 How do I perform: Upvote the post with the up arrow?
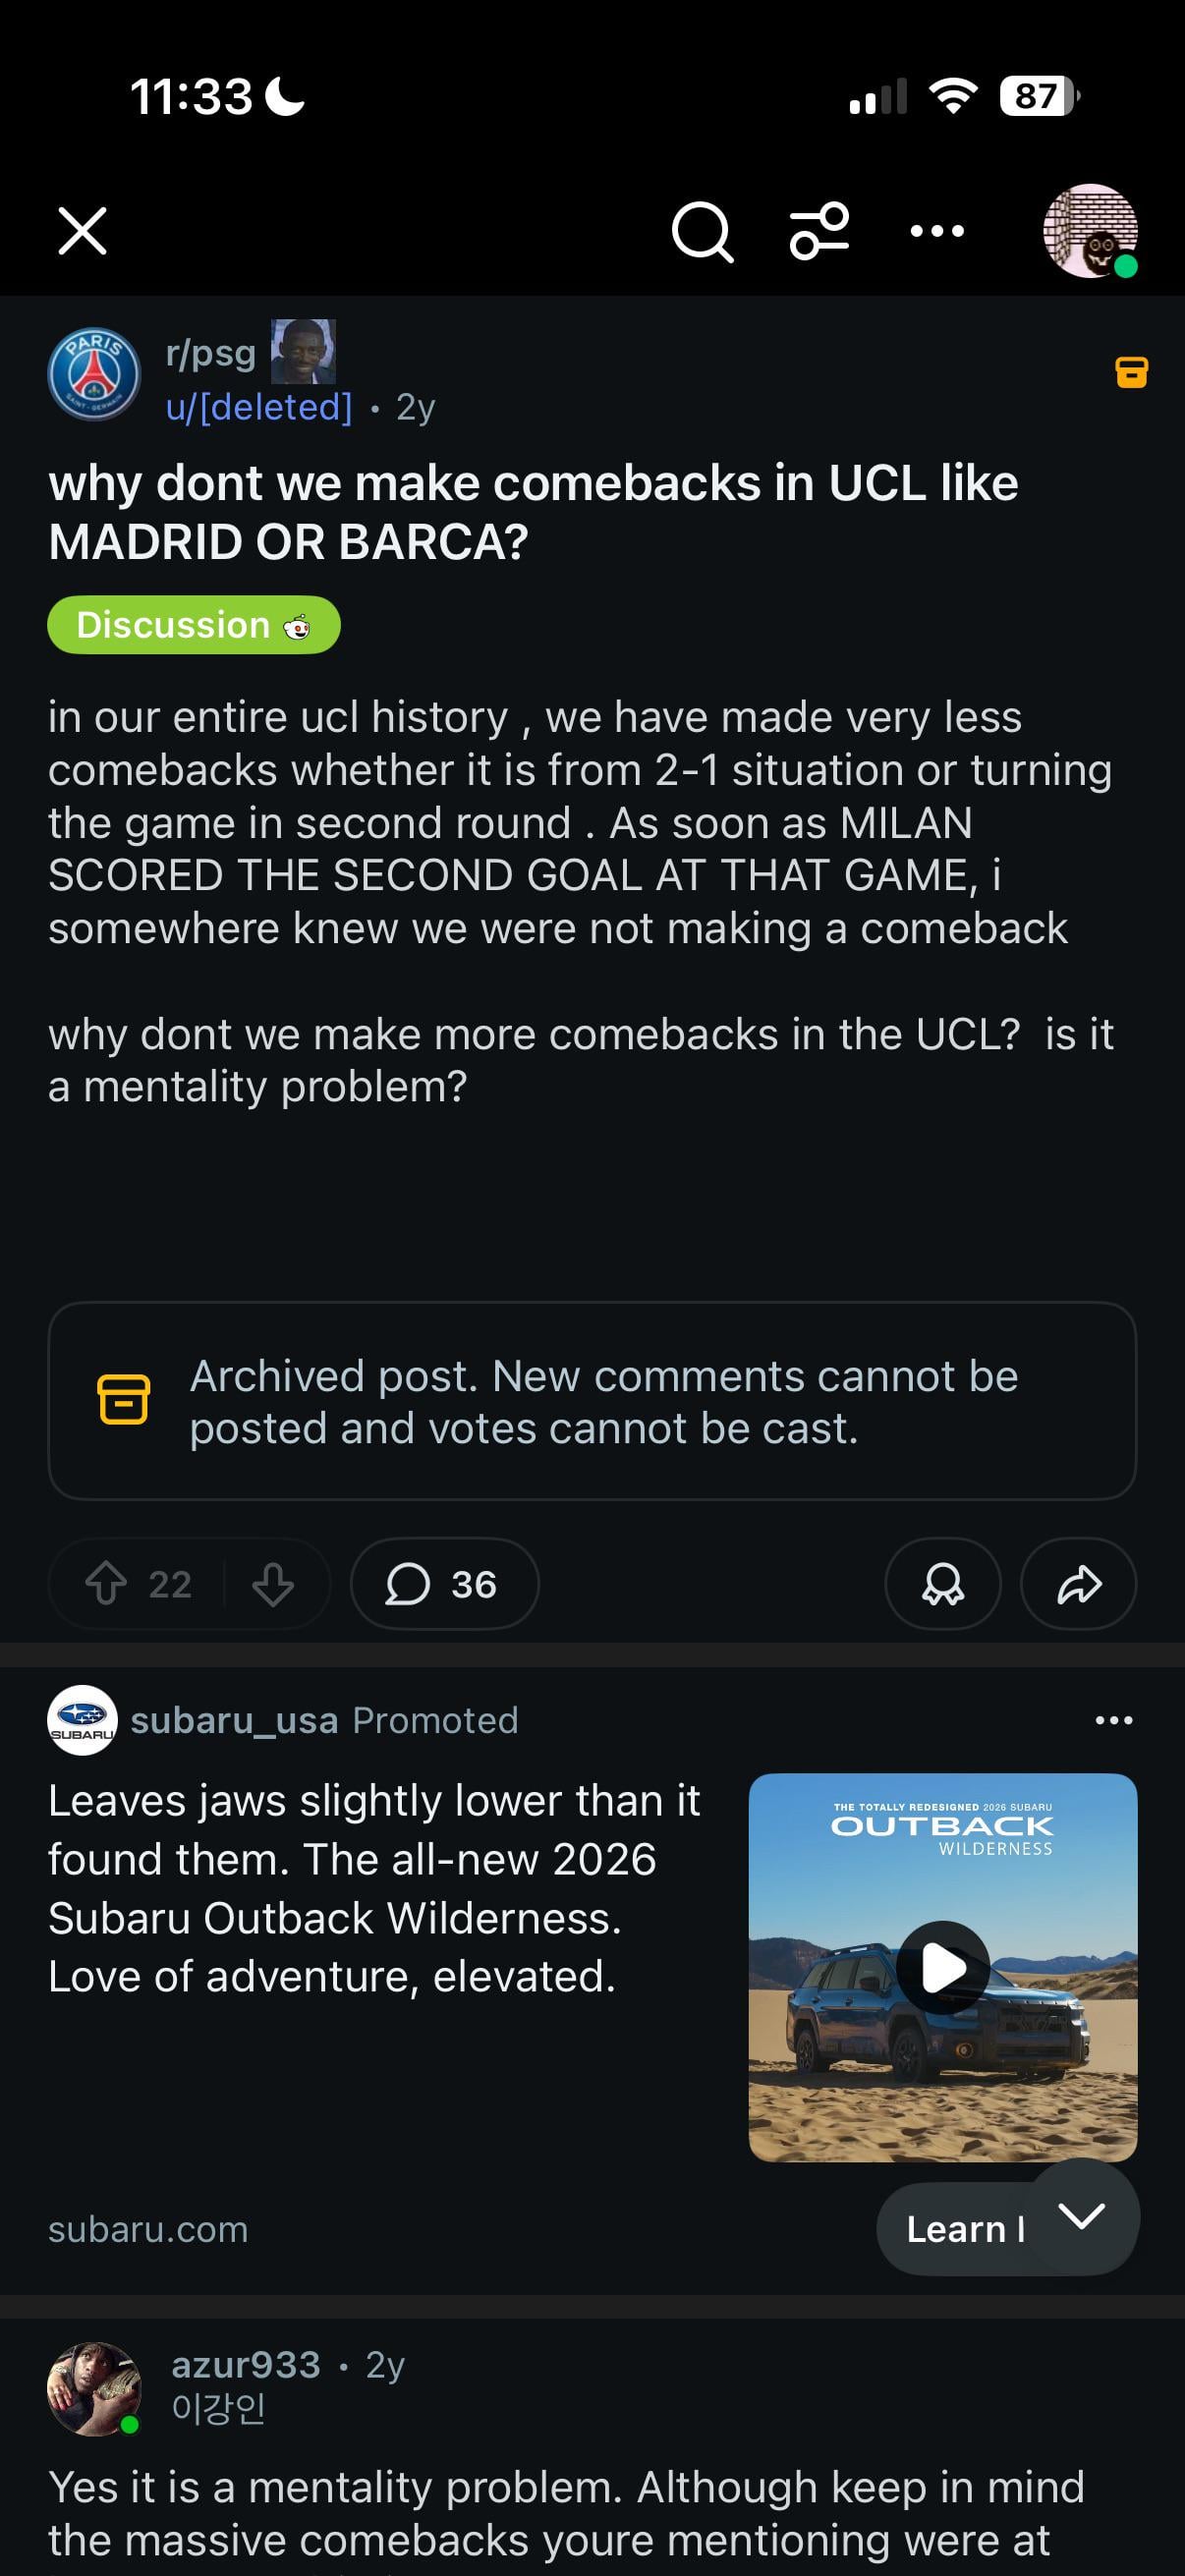(x=106, y=1584)
